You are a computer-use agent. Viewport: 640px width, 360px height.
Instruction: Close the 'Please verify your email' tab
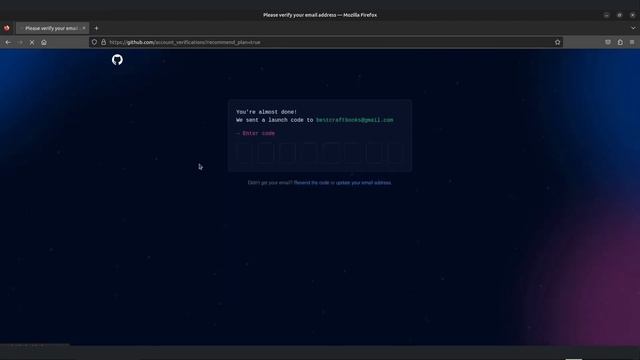click(x=84, y=28)
